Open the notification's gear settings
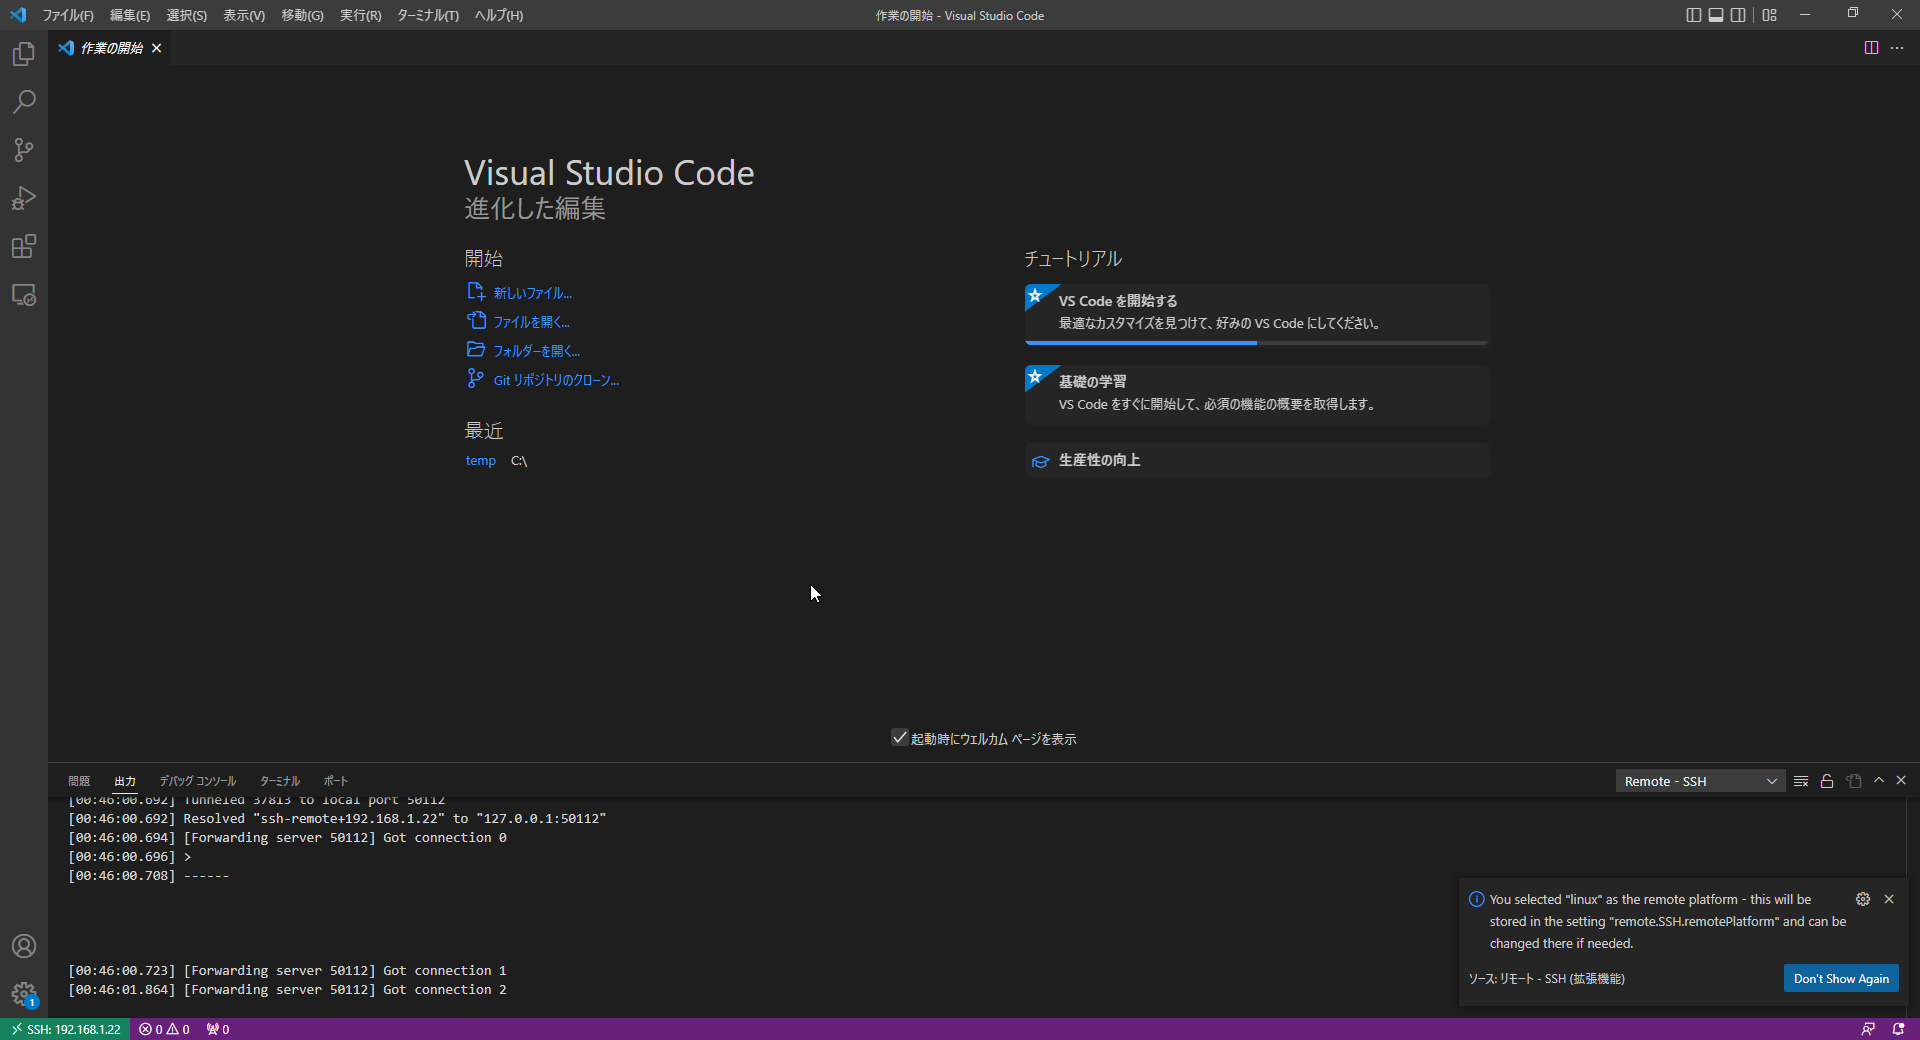Screen dimensions: 1920x1040 click(x=1863, y=899)
